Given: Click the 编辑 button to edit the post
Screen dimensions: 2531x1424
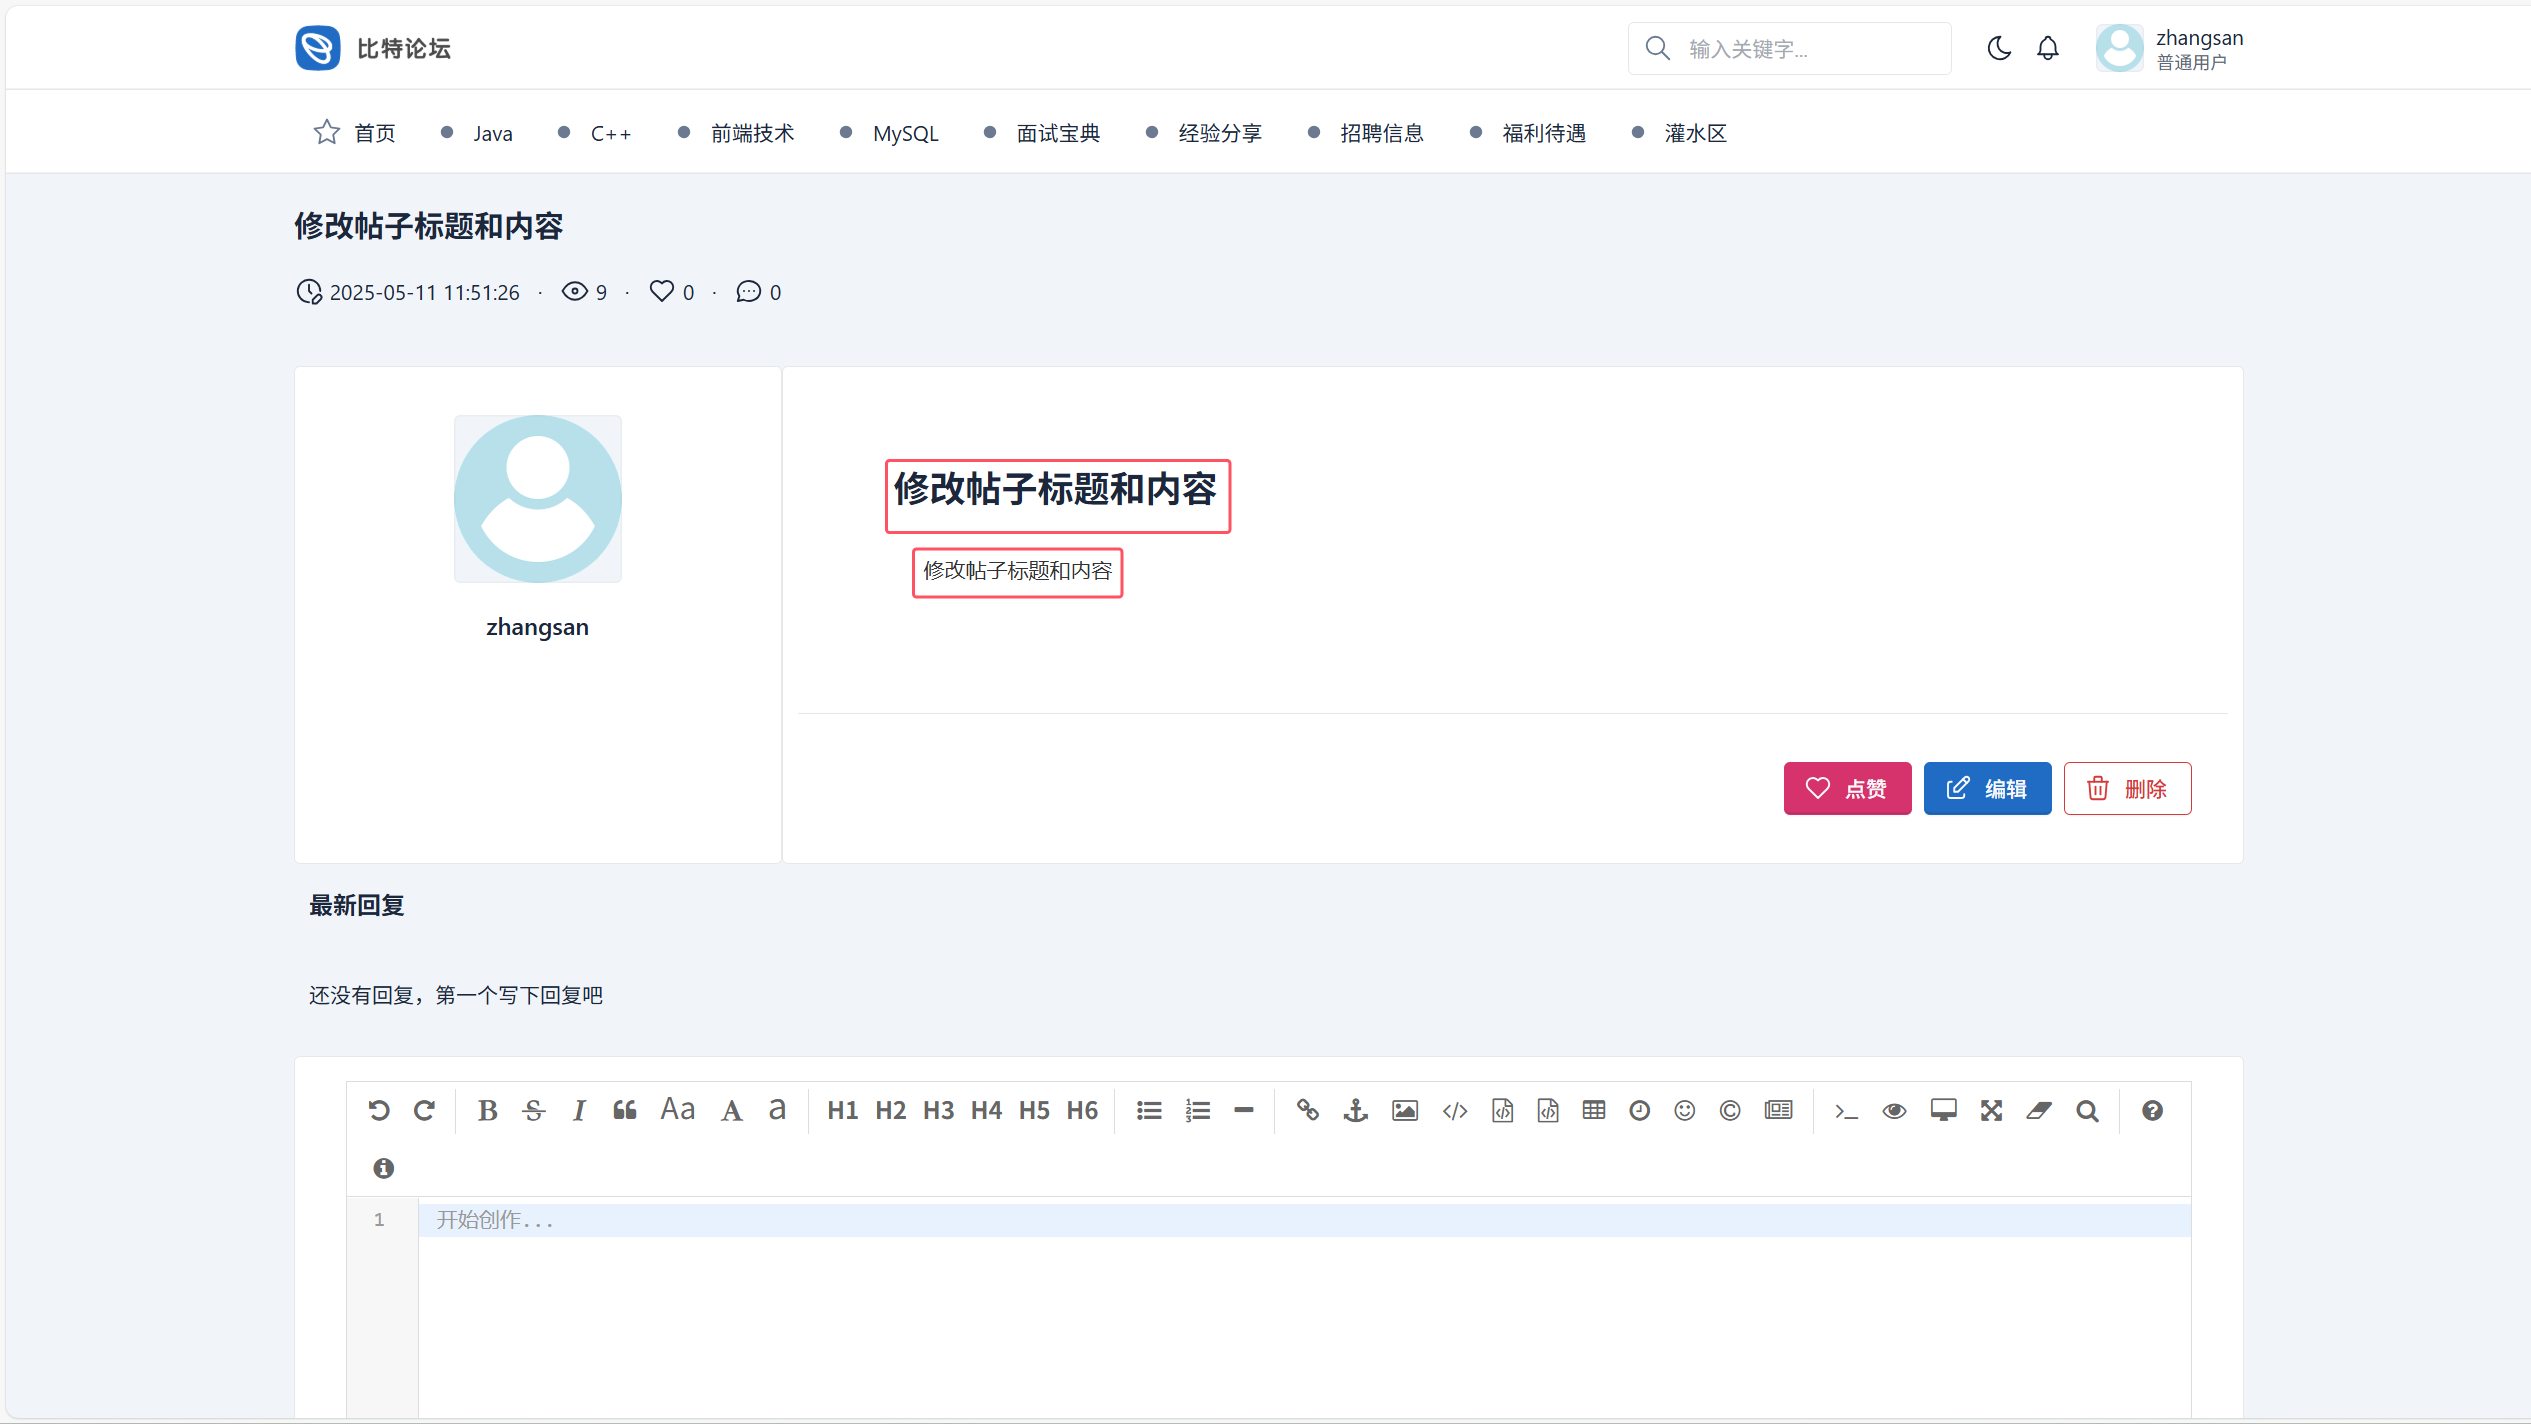Looking at the screenshot, I should tap(1987, 788).
